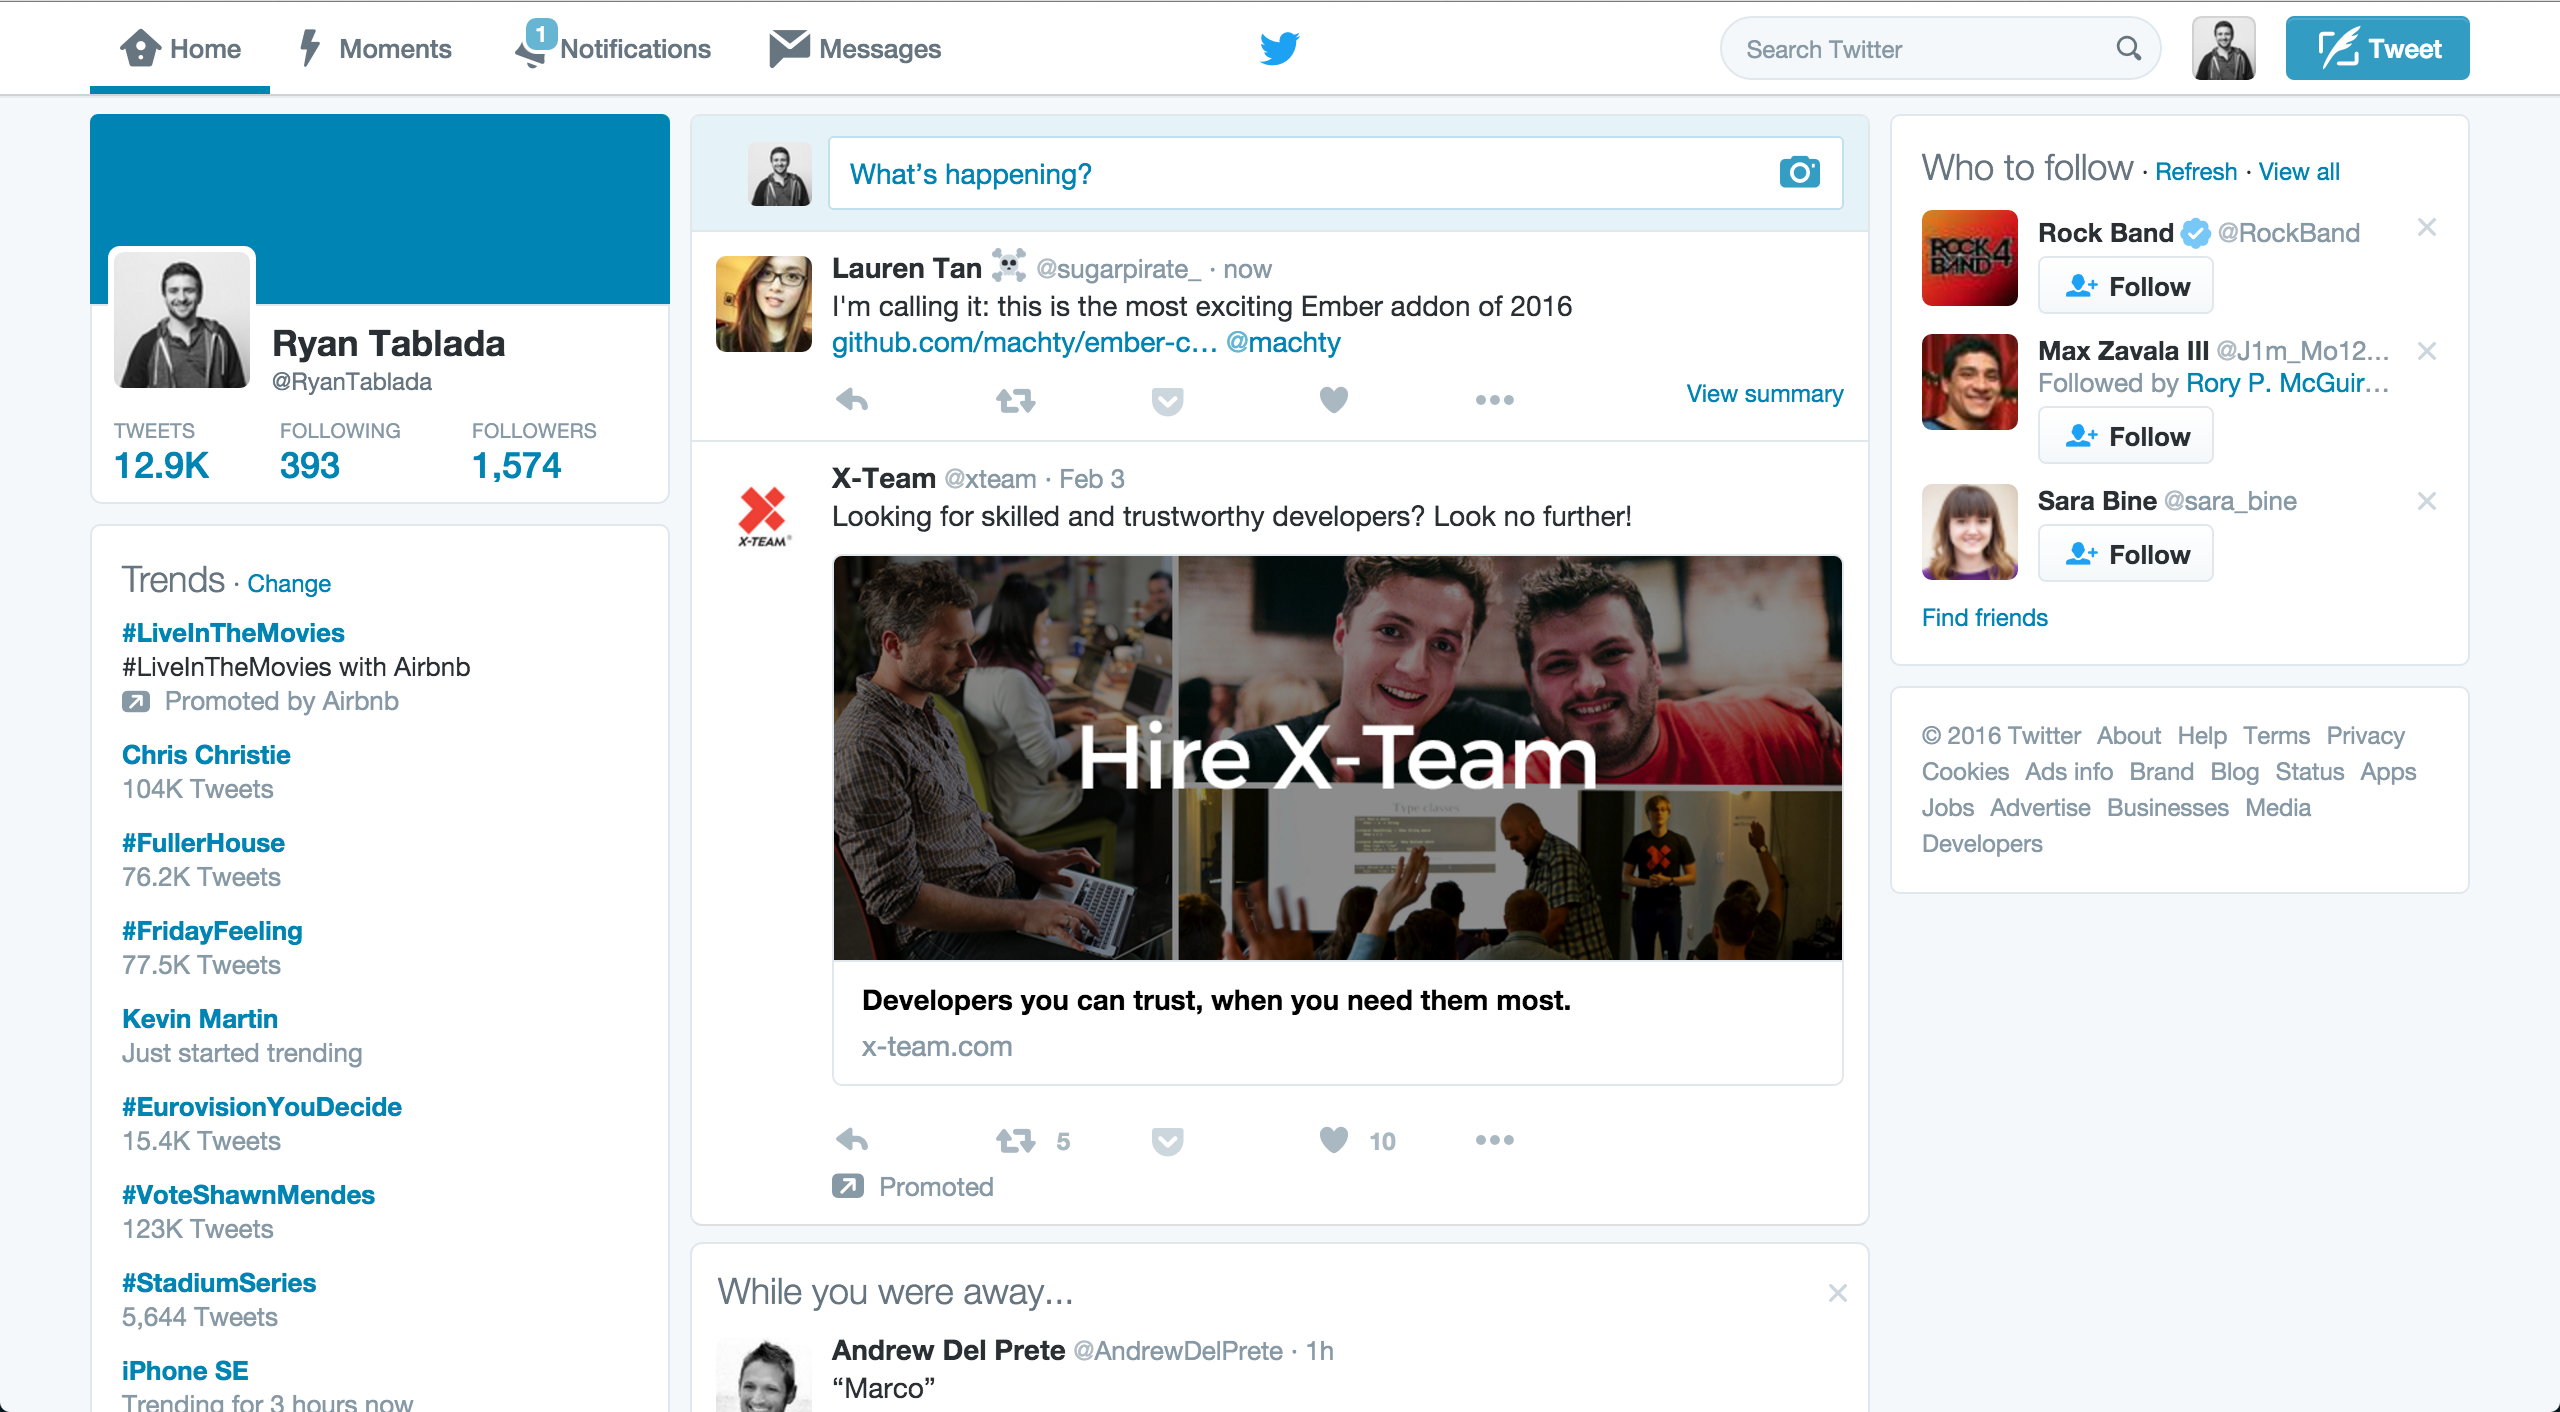Click the Tweet compose button
The width and height of the screenshot is (2560, 1412).
[x=2377, y=48]
